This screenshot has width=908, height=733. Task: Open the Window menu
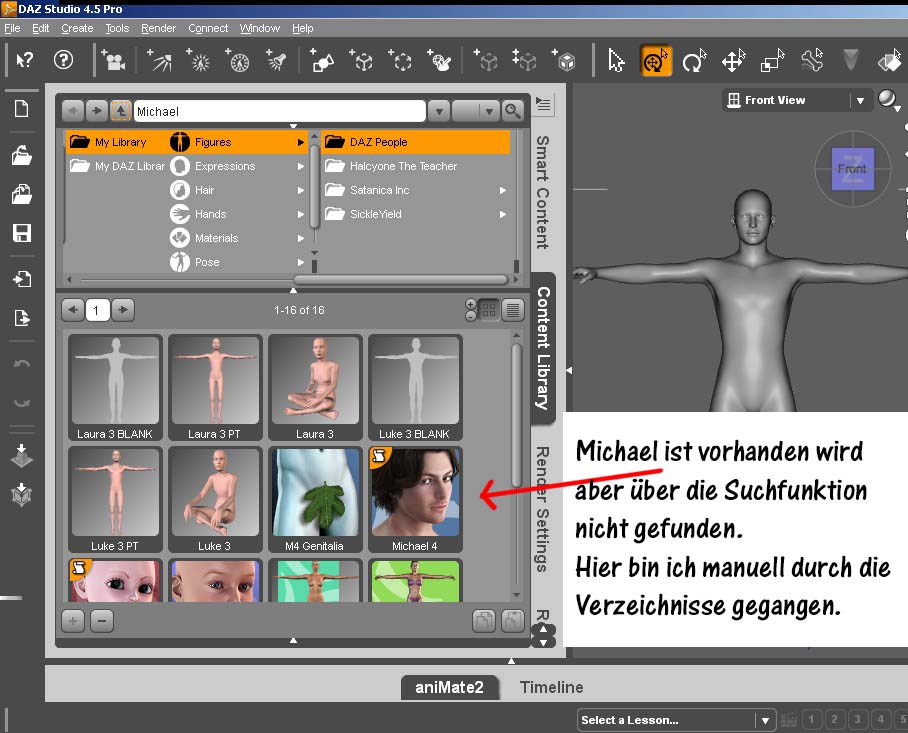tap(259, 28)
